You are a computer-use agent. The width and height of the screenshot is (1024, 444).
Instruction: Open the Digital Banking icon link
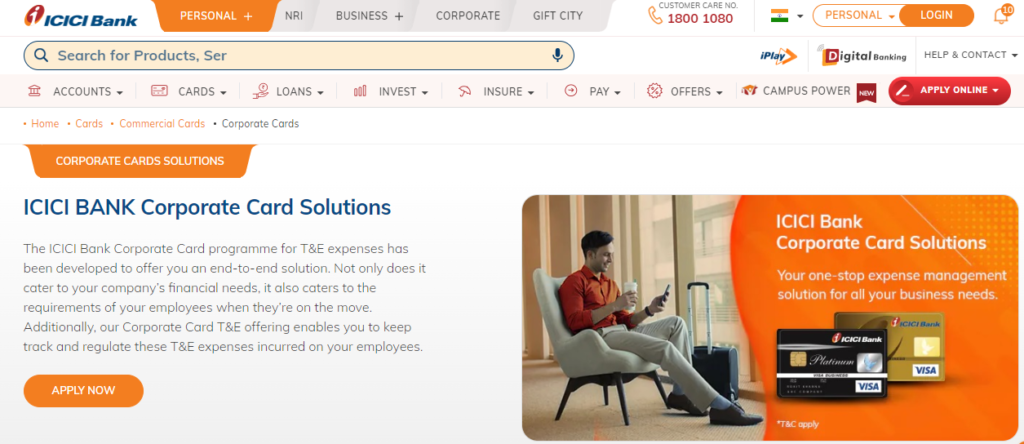865,56
